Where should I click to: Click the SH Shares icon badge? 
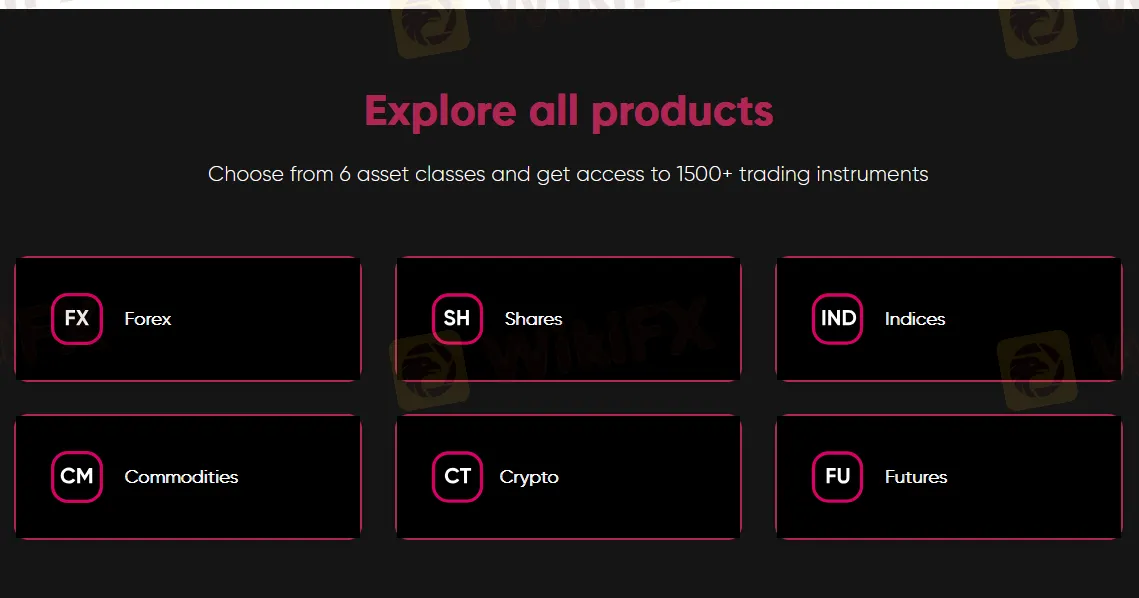457,318
